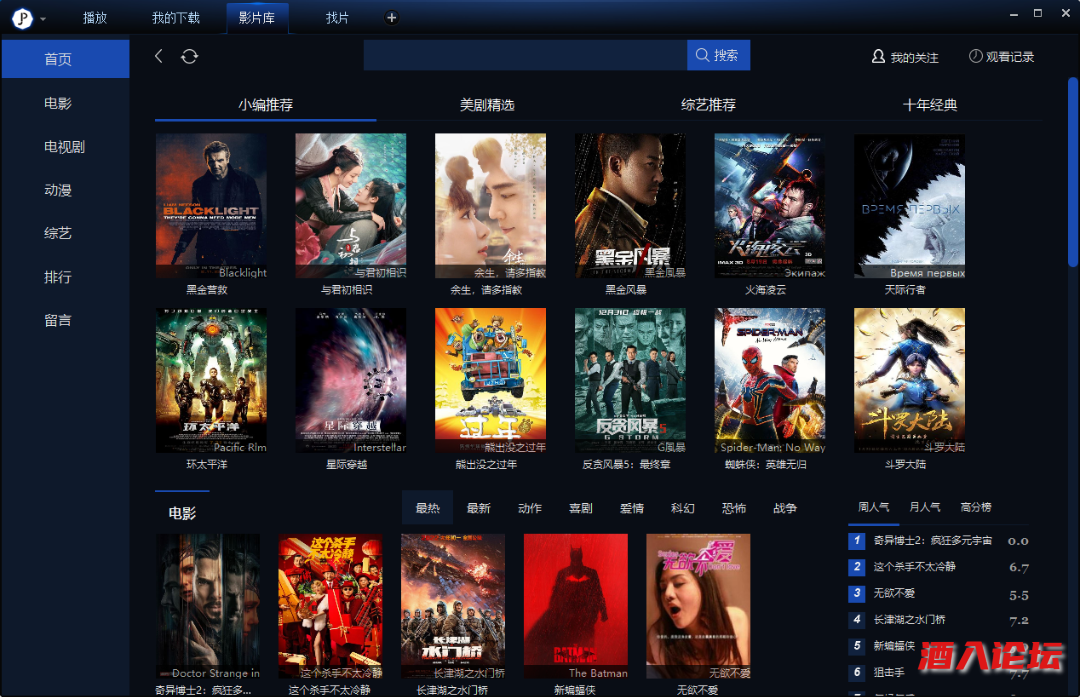Open the 十年经典 section tab
The width and height of the screenshot is (1080, 697).
[x=930, y=105]
